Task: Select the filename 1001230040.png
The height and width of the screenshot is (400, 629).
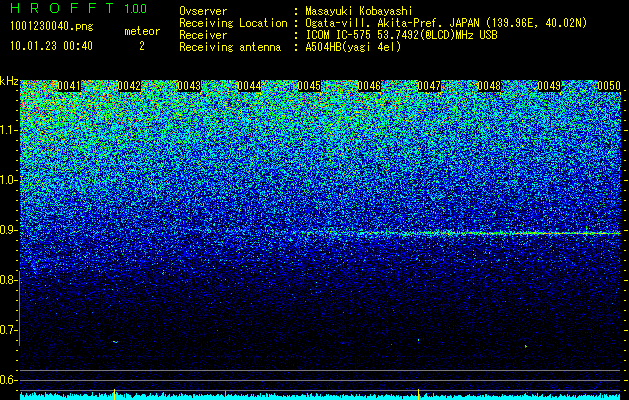Action: [x=52, y=26]
